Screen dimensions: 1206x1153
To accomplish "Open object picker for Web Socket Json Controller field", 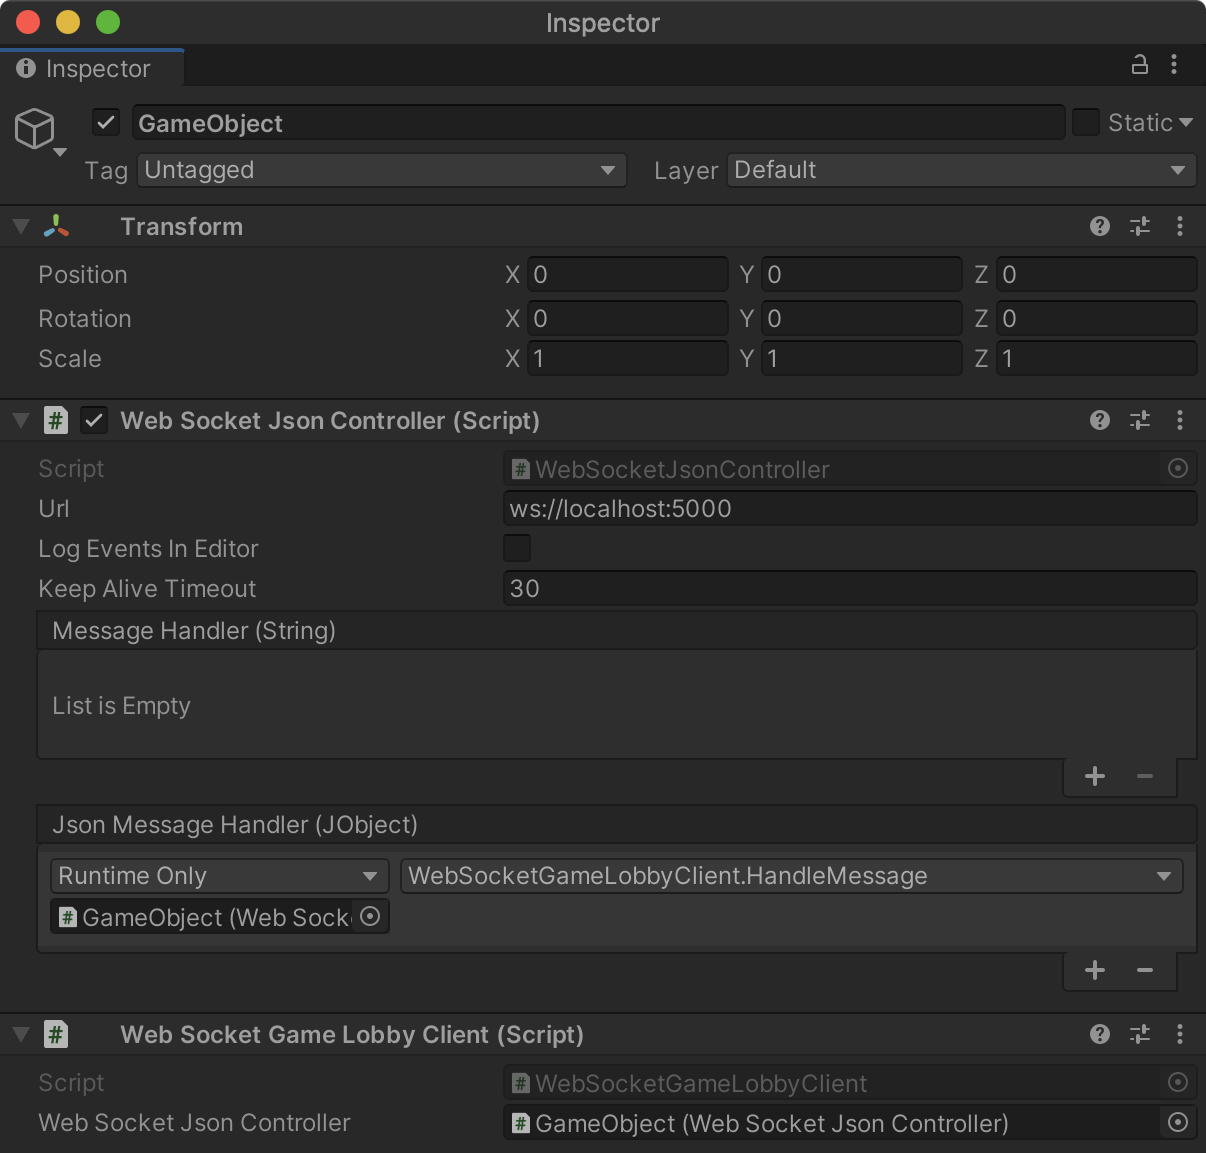I will [1178, 1122].
